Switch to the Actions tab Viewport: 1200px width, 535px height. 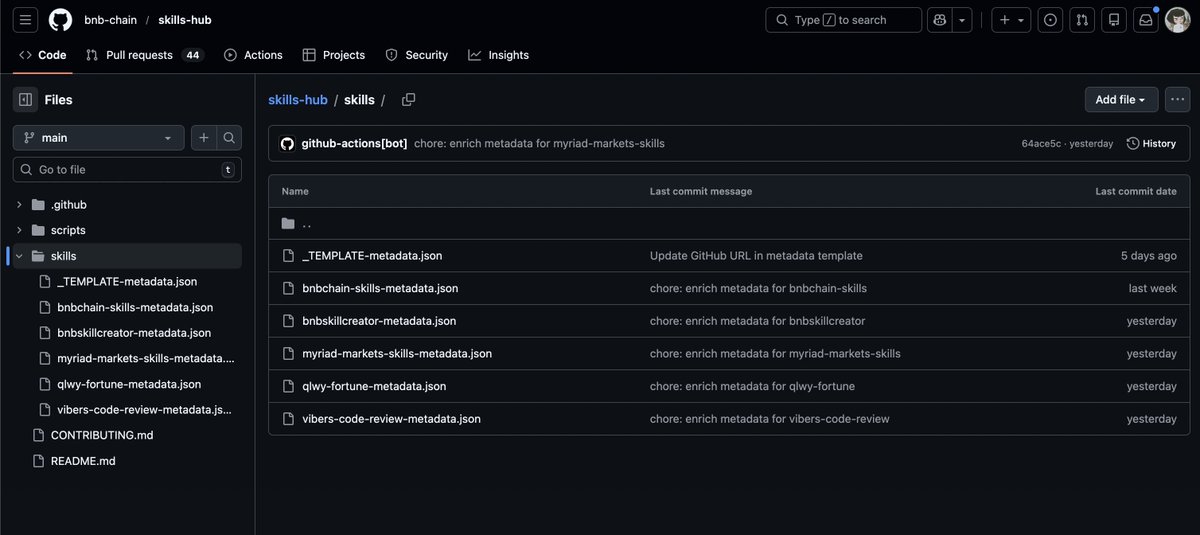click(x=253, y=55)
